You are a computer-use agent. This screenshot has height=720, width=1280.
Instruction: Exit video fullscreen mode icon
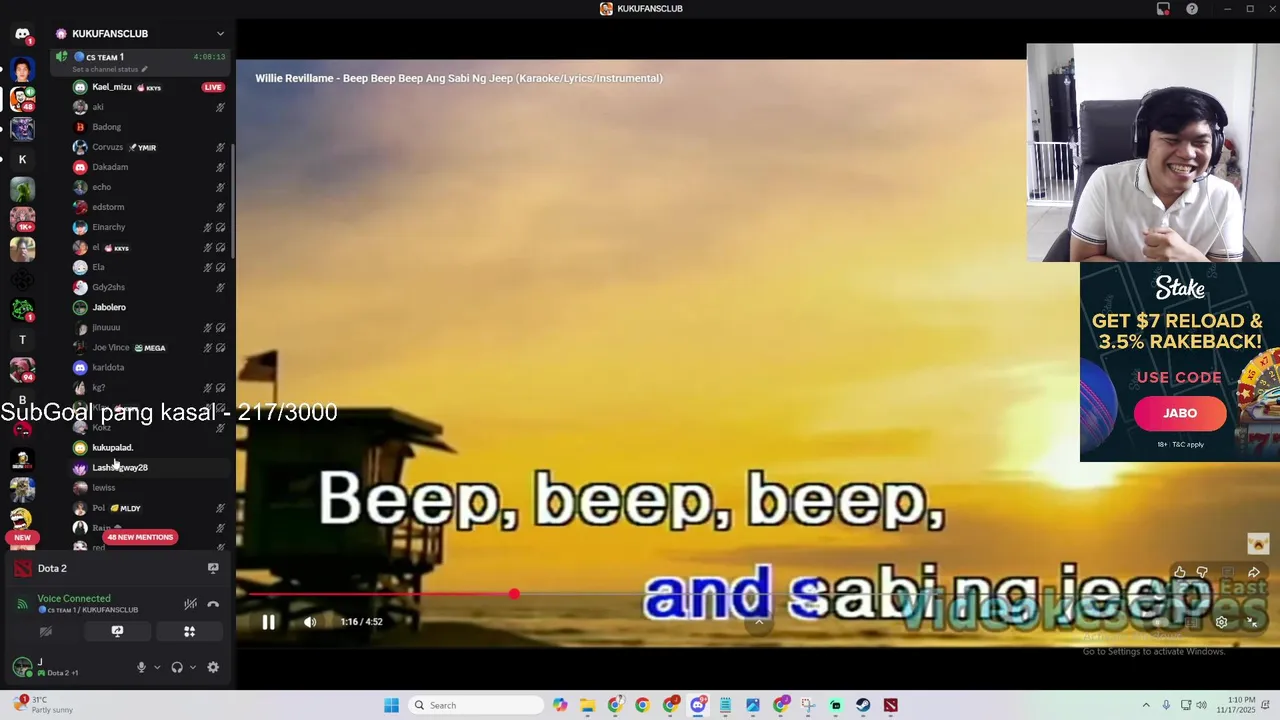[x=1252, y=622]
